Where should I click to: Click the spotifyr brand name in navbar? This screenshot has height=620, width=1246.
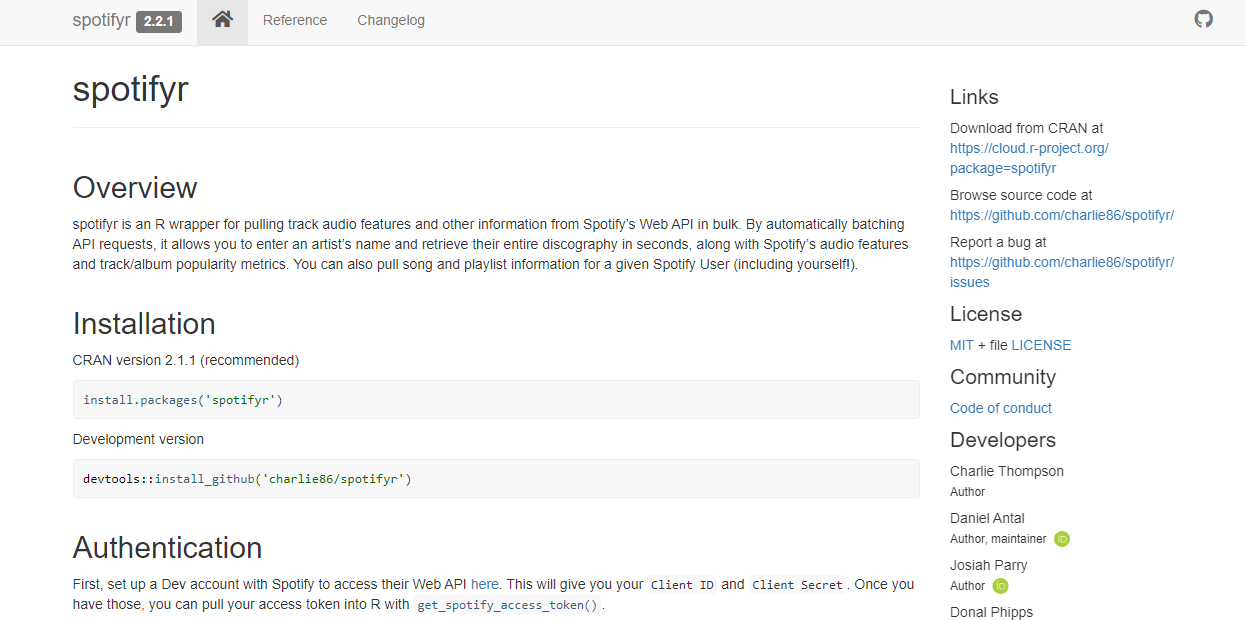point(101,20)
